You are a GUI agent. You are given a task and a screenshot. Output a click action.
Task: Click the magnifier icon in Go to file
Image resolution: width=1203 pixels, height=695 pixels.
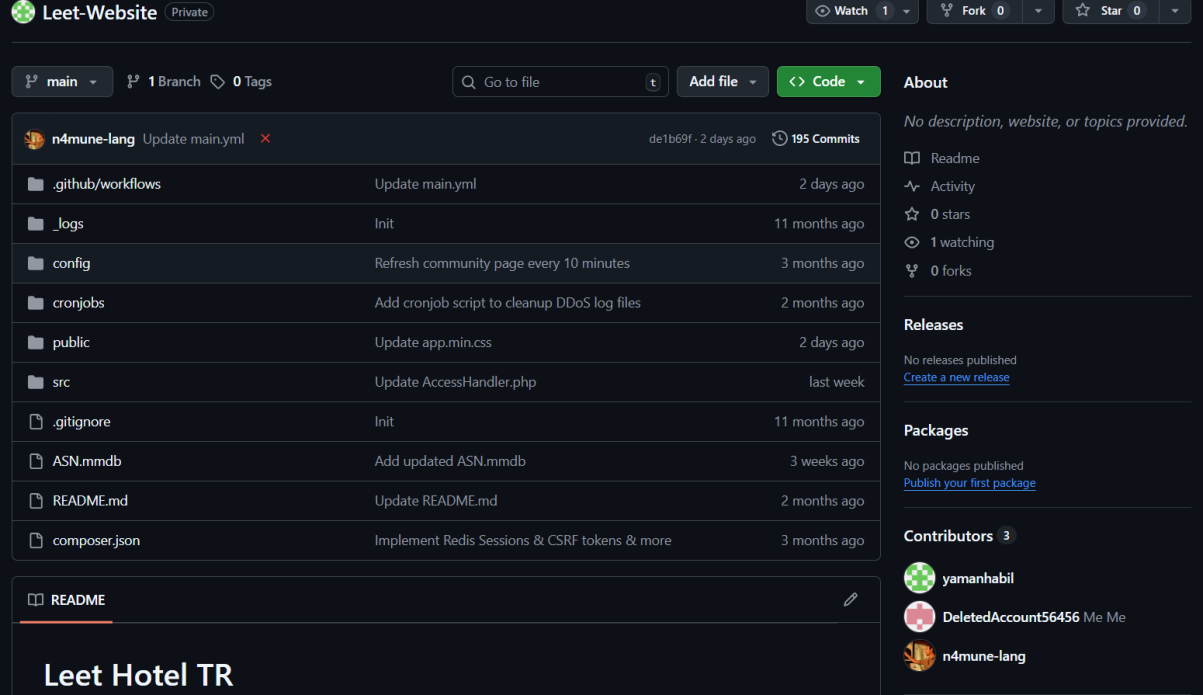469,82
